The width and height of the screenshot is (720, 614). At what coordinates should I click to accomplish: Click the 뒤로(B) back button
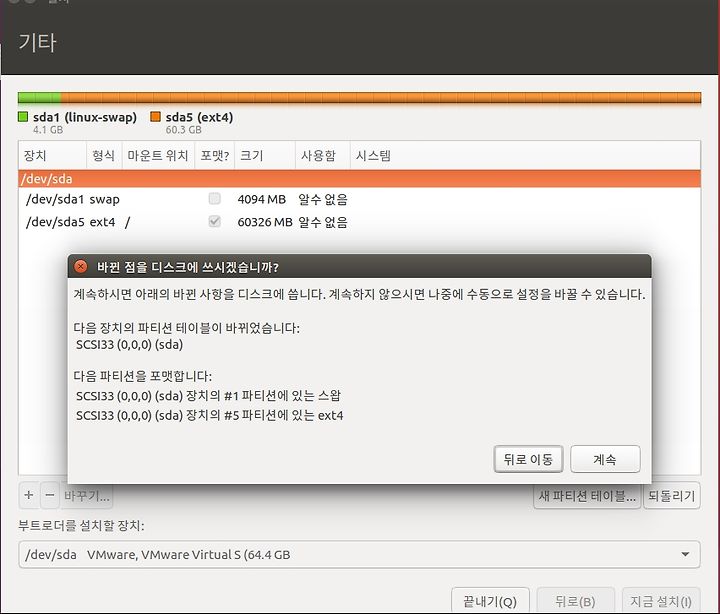(575, 601)
